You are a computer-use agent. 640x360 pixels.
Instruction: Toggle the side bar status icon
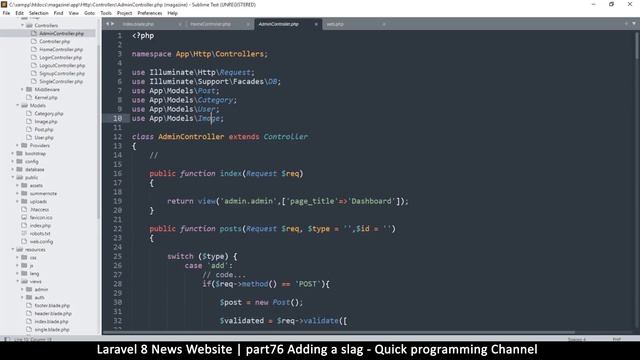[x=7, y=339]
